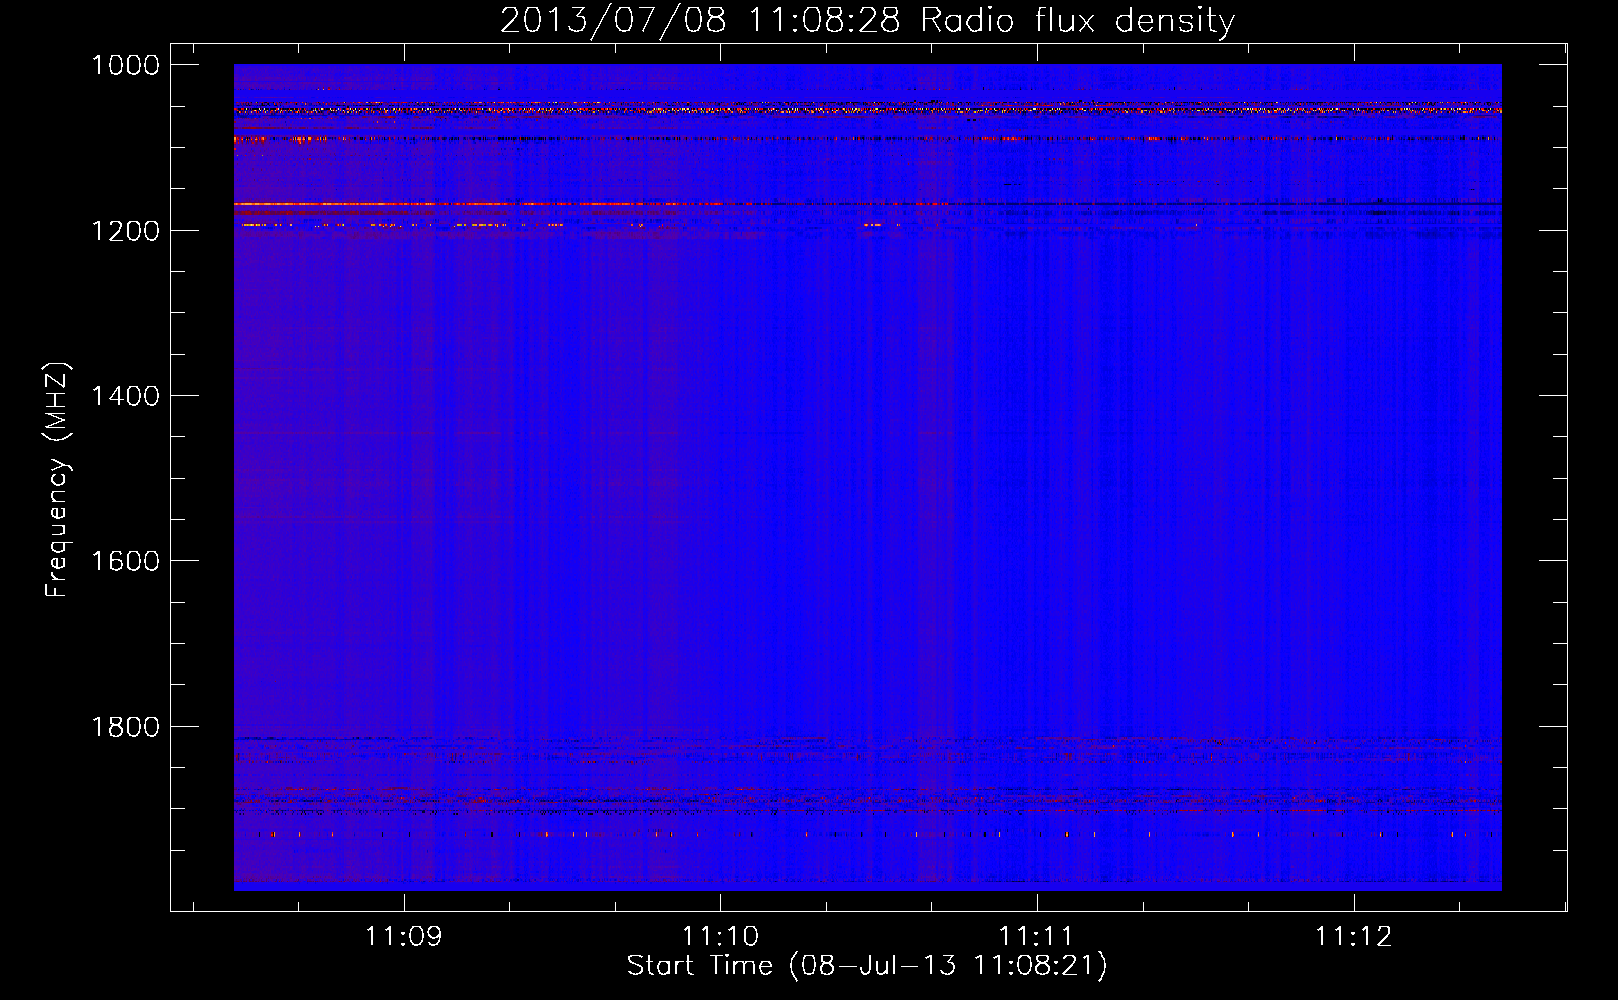Click the reddish band near 1890 MHz

point(867,801)
